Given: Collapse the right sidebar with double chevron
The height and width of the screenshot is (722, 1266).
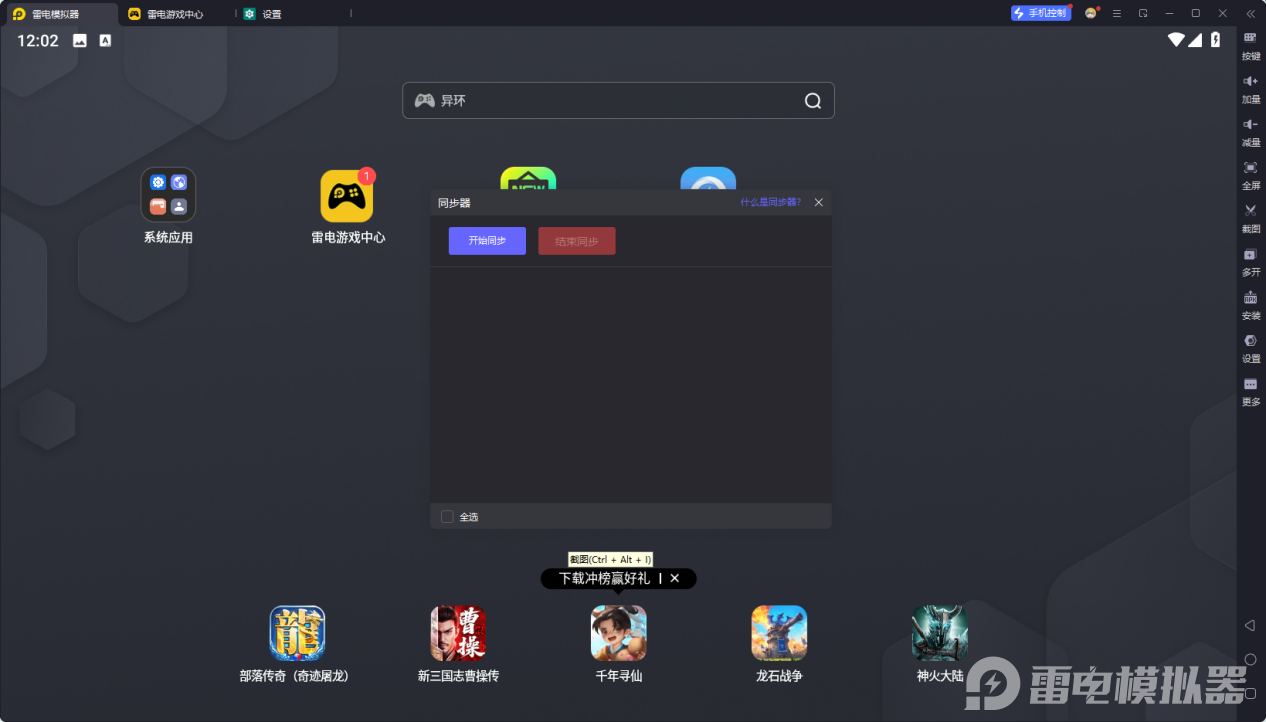Looking at the screenshot, I should [1250, 13].
